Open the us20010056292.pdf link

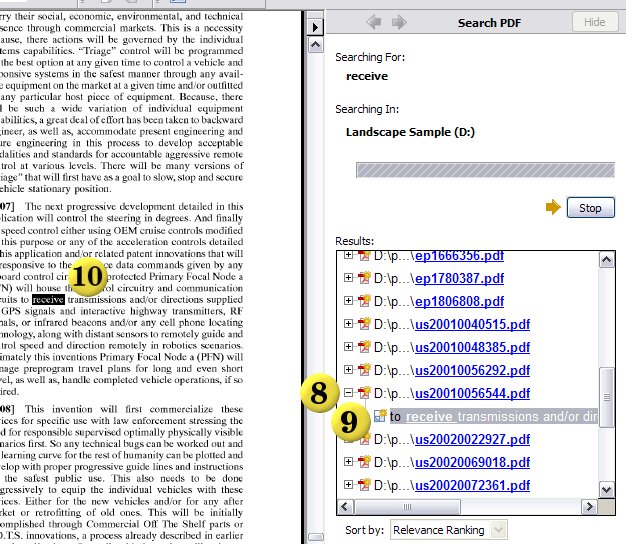[473, 370]
